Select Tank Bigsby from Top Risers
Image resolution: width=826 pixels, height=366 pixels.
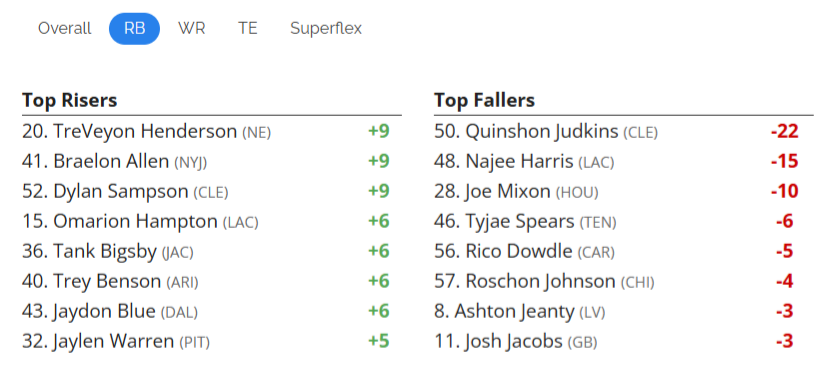[x=105, y=252]
